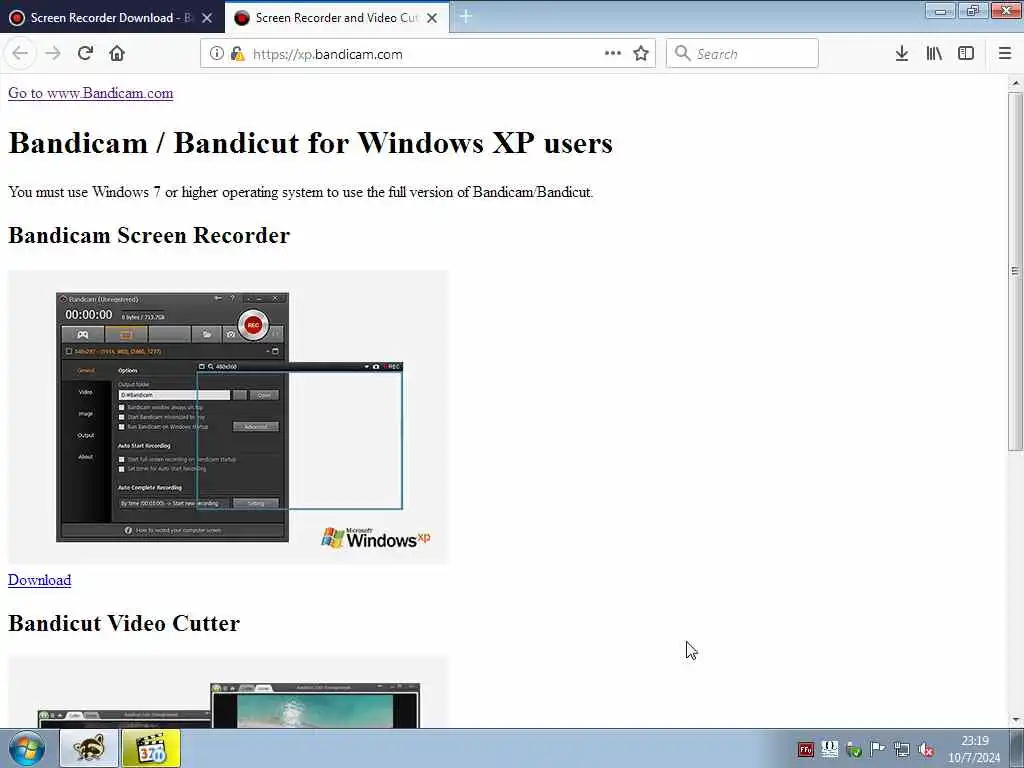This screenshot has width=1024, height=768.
Task: Select the Screen Recorder and Video Cutter tab
Action: coord(337,18)
